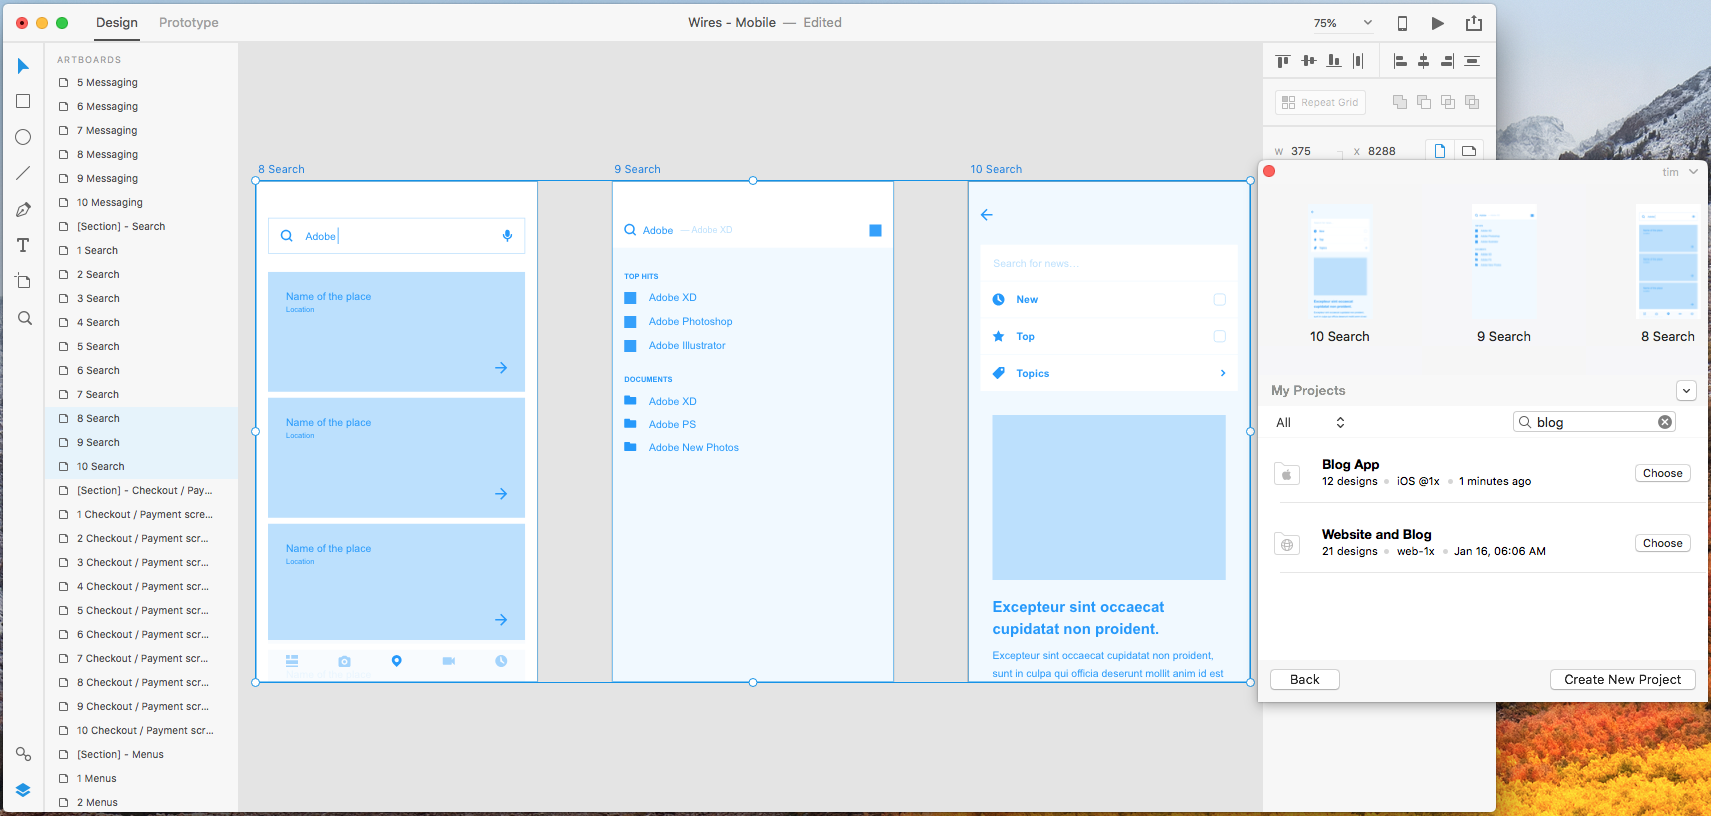Select the Pen tool
Viewport: 1711px width, 816px height.
click(23, 209)
